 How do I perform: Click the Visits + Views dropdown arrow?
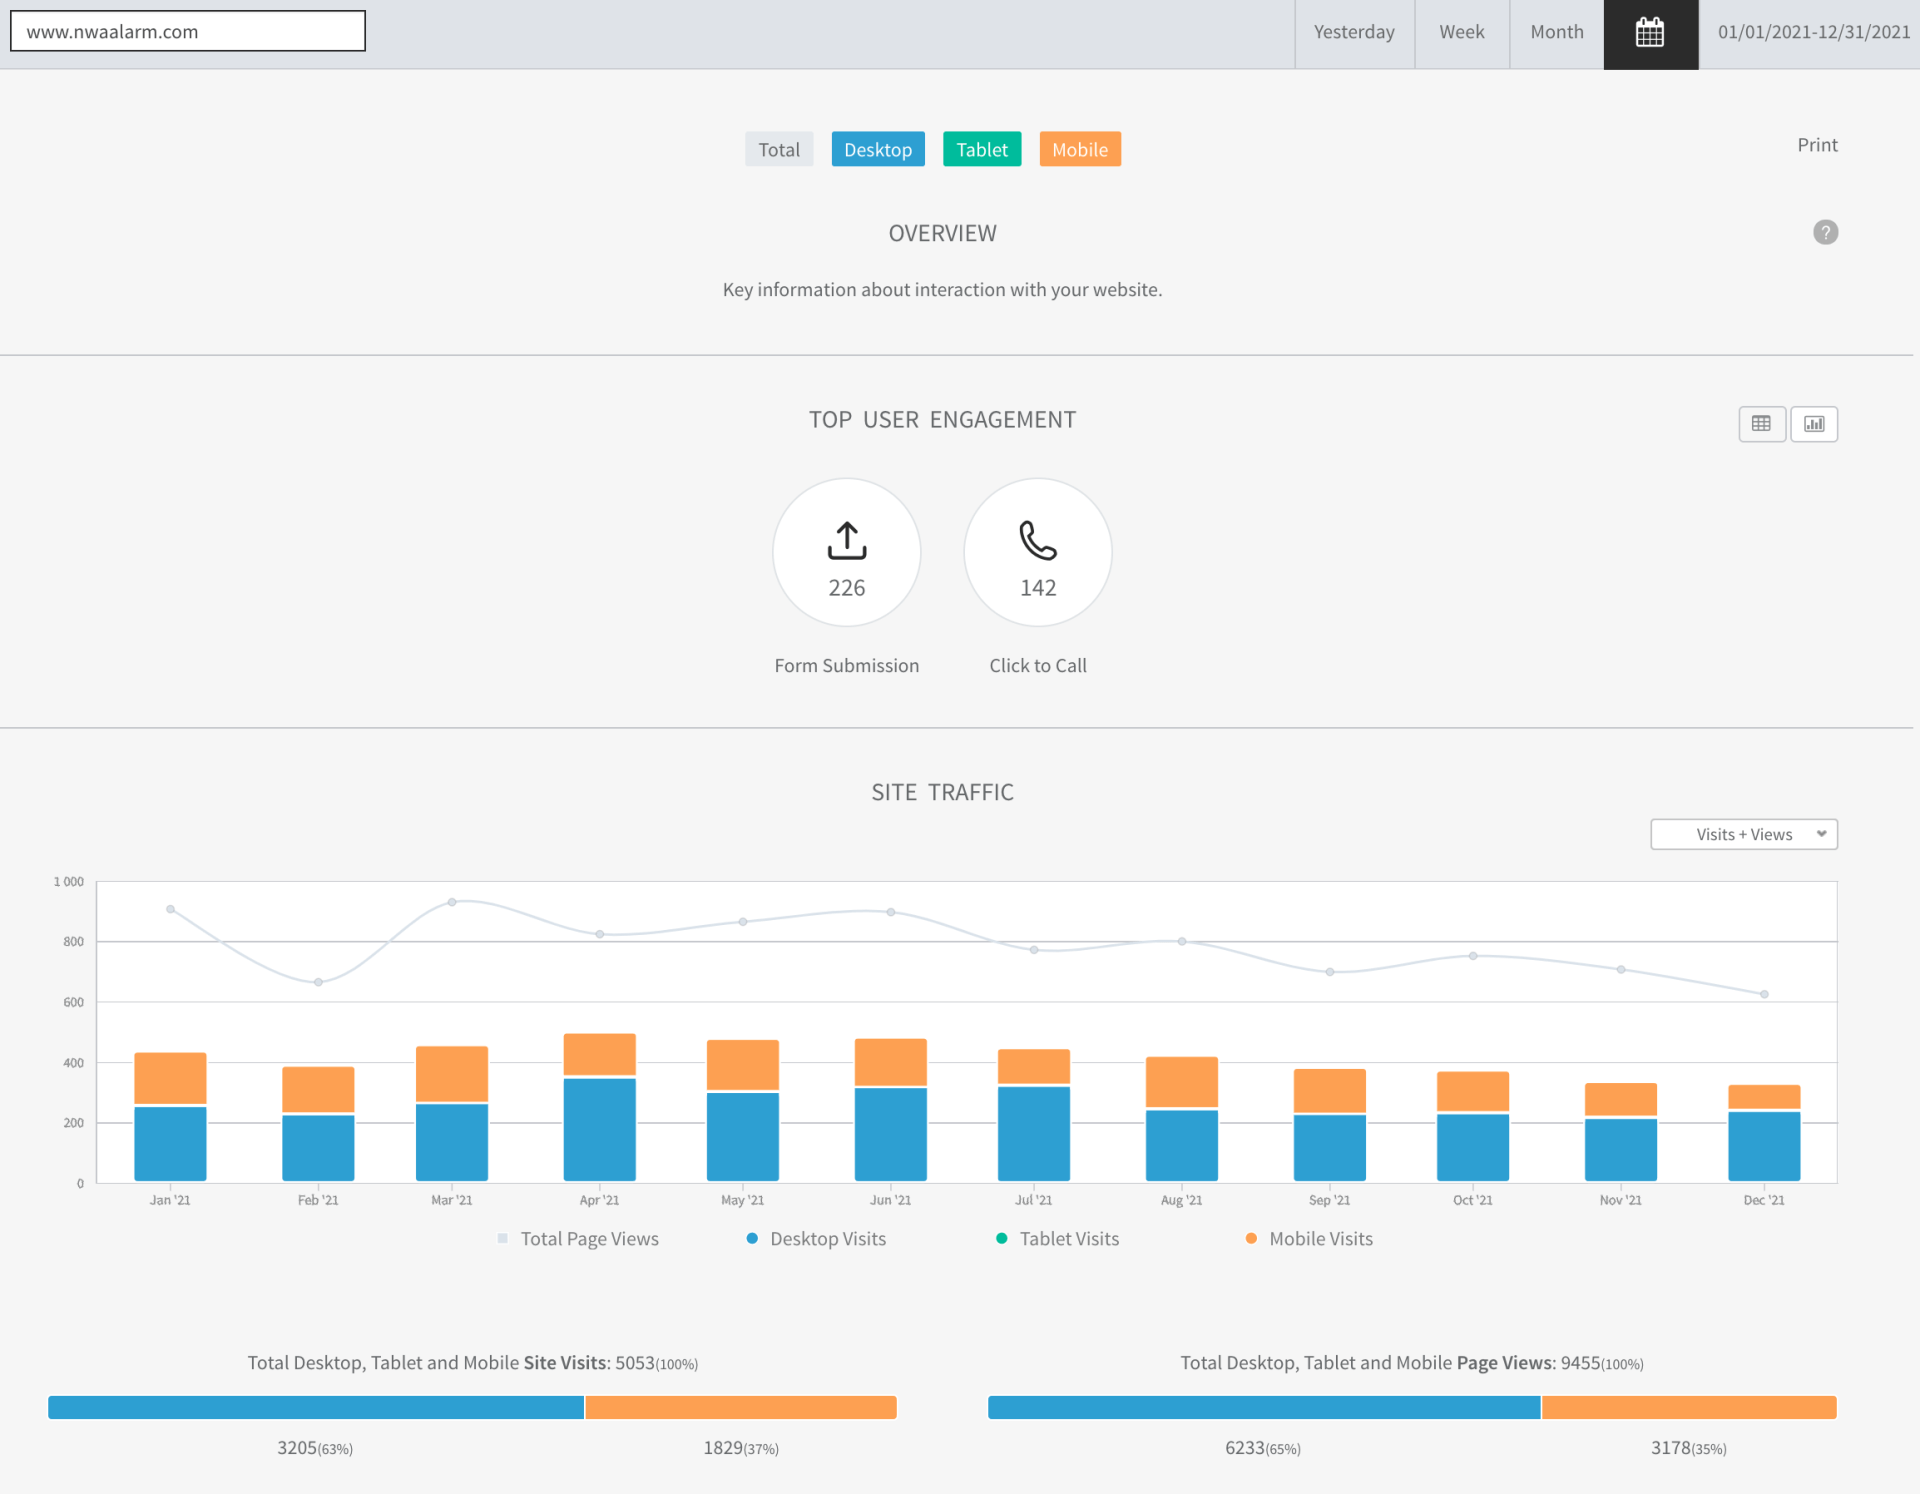click(x=1821, y=834)
